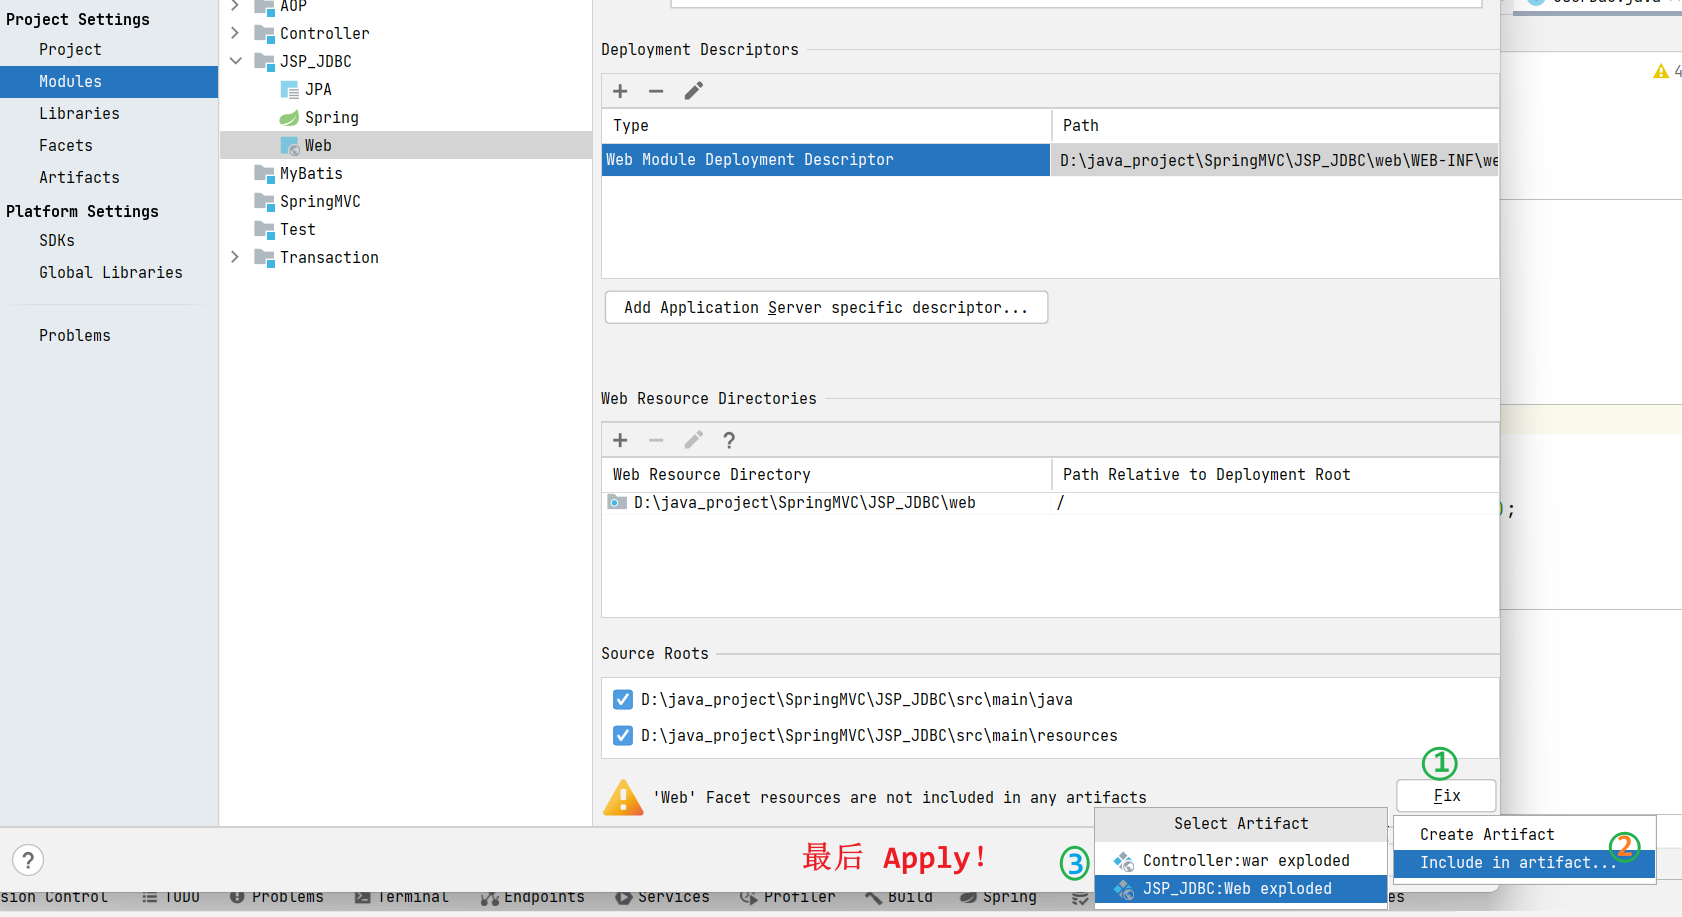Add a new deployment descriptor

point(620,91)
